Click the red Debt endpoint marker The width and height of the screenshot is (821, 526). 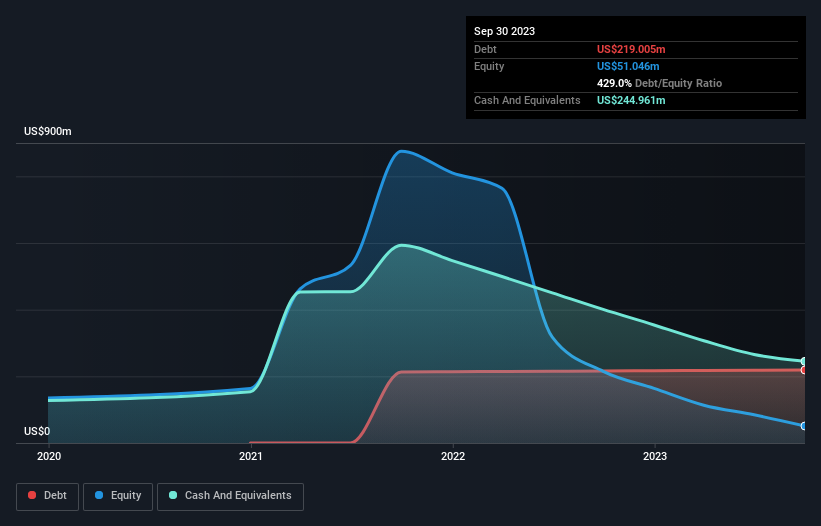click(x=804, y=370)
